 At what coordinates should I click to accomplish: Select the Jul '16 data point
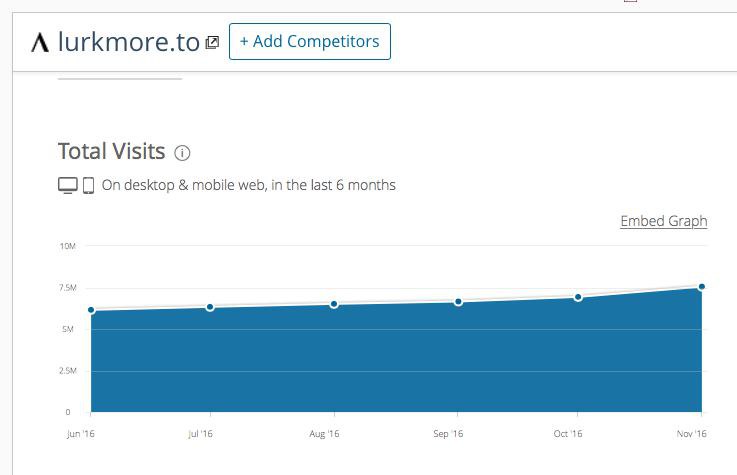pyautogui.click(x=210, y=307)
